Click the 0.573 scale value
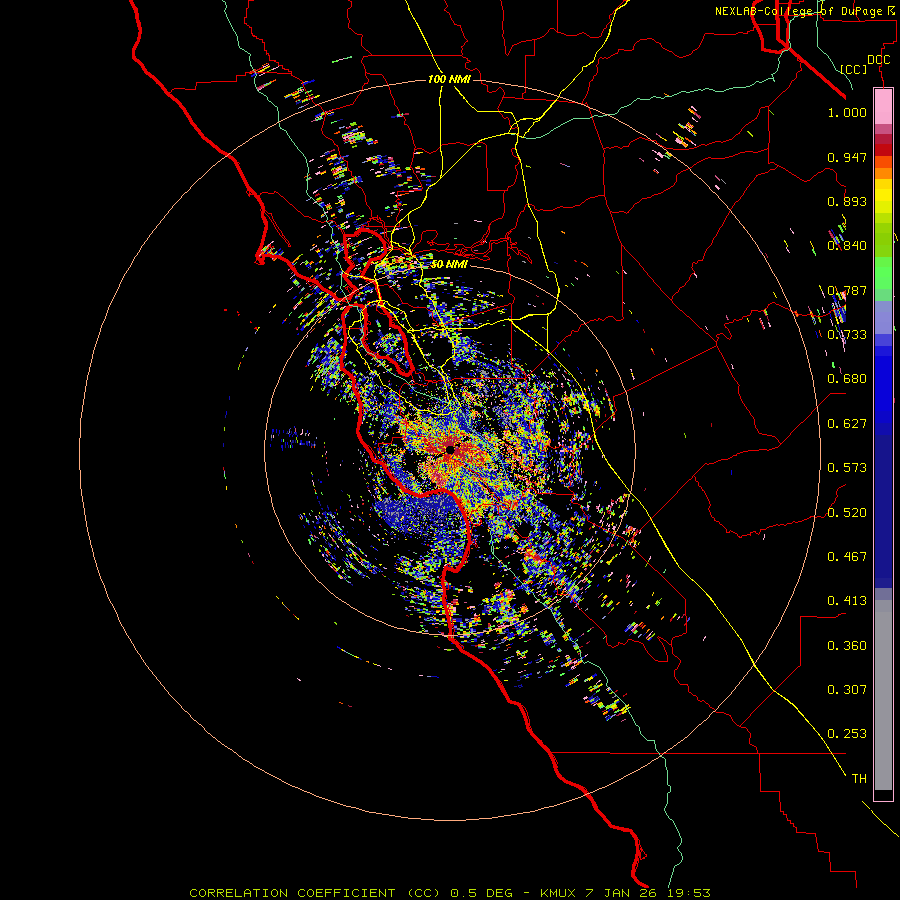 [847, 468]
